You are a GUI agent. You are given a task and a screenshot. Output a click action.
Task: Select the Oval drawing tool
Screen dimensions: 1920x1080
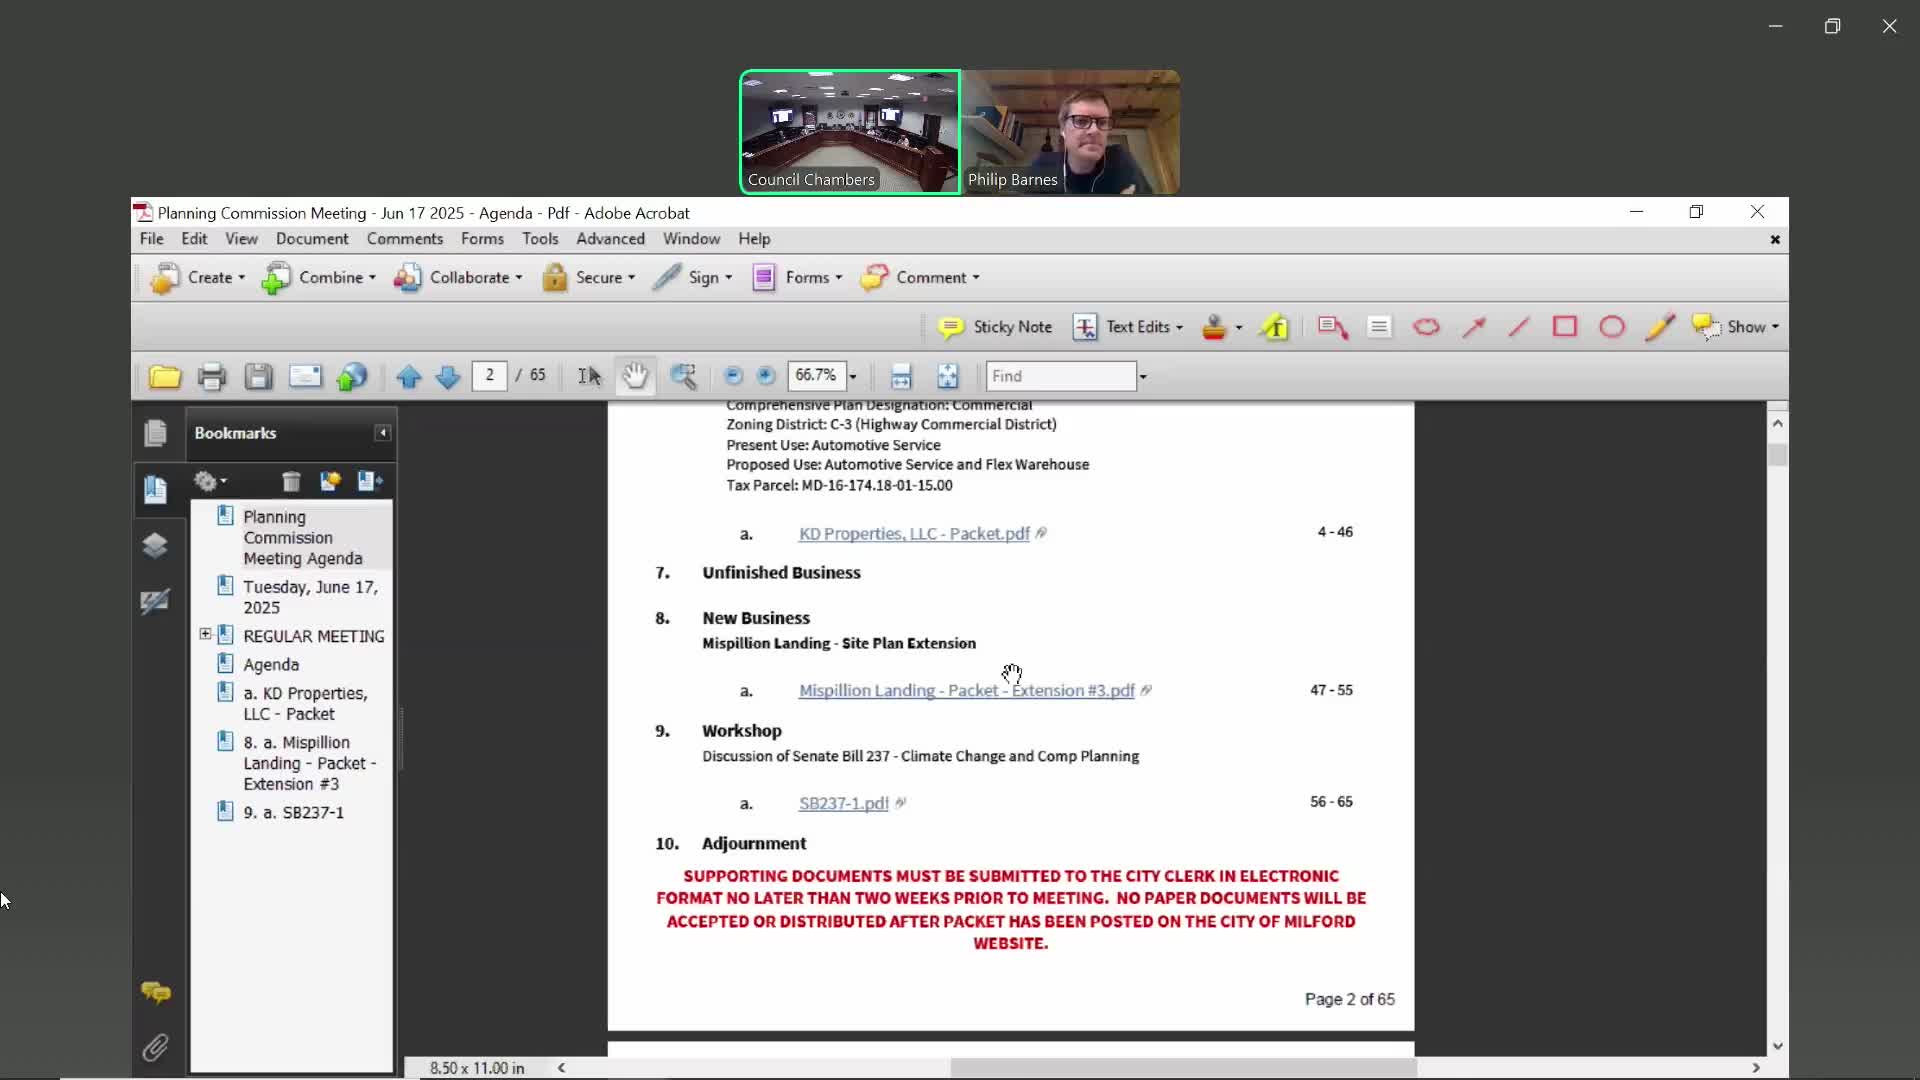(x=1611, y=327)
